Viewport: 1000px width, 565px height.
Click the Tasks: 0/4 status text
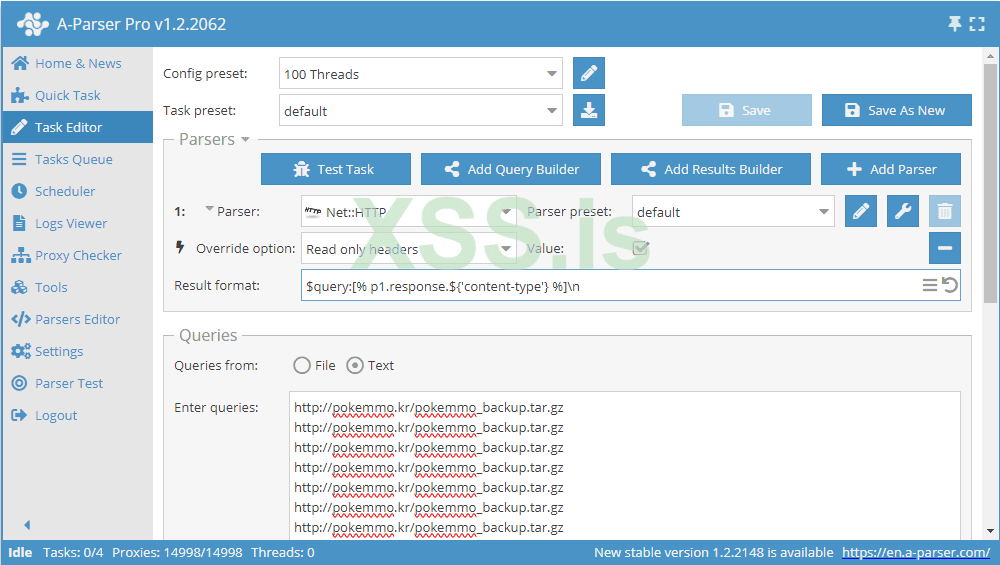click(x=73, y=552)
